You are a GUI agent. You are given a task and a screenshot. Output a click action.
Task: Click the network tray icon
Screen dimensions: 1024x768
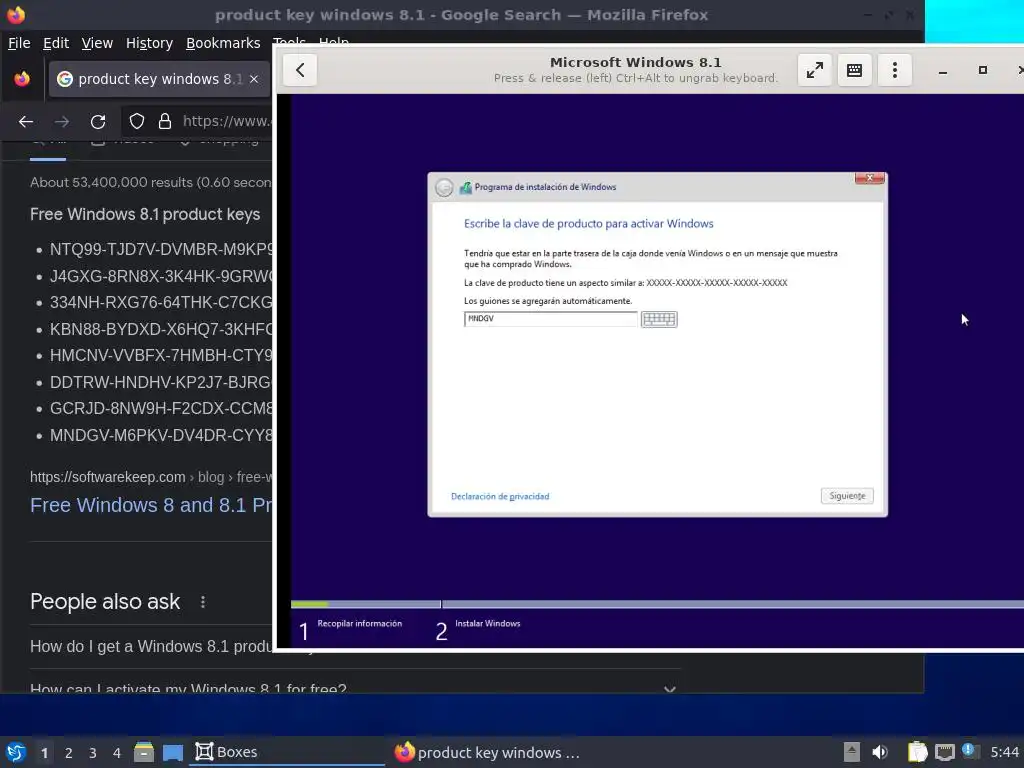(x=944, y=752)
